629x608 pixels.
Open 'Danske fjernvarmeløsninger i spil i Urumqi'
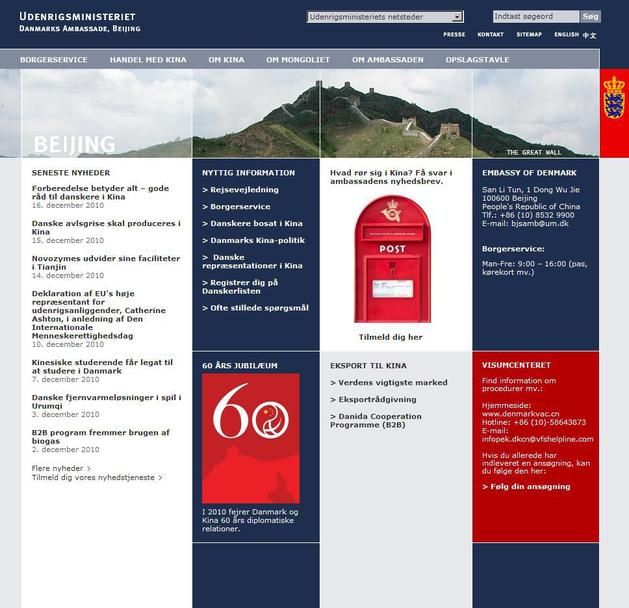pyautogui.click(x=106, y=401)
